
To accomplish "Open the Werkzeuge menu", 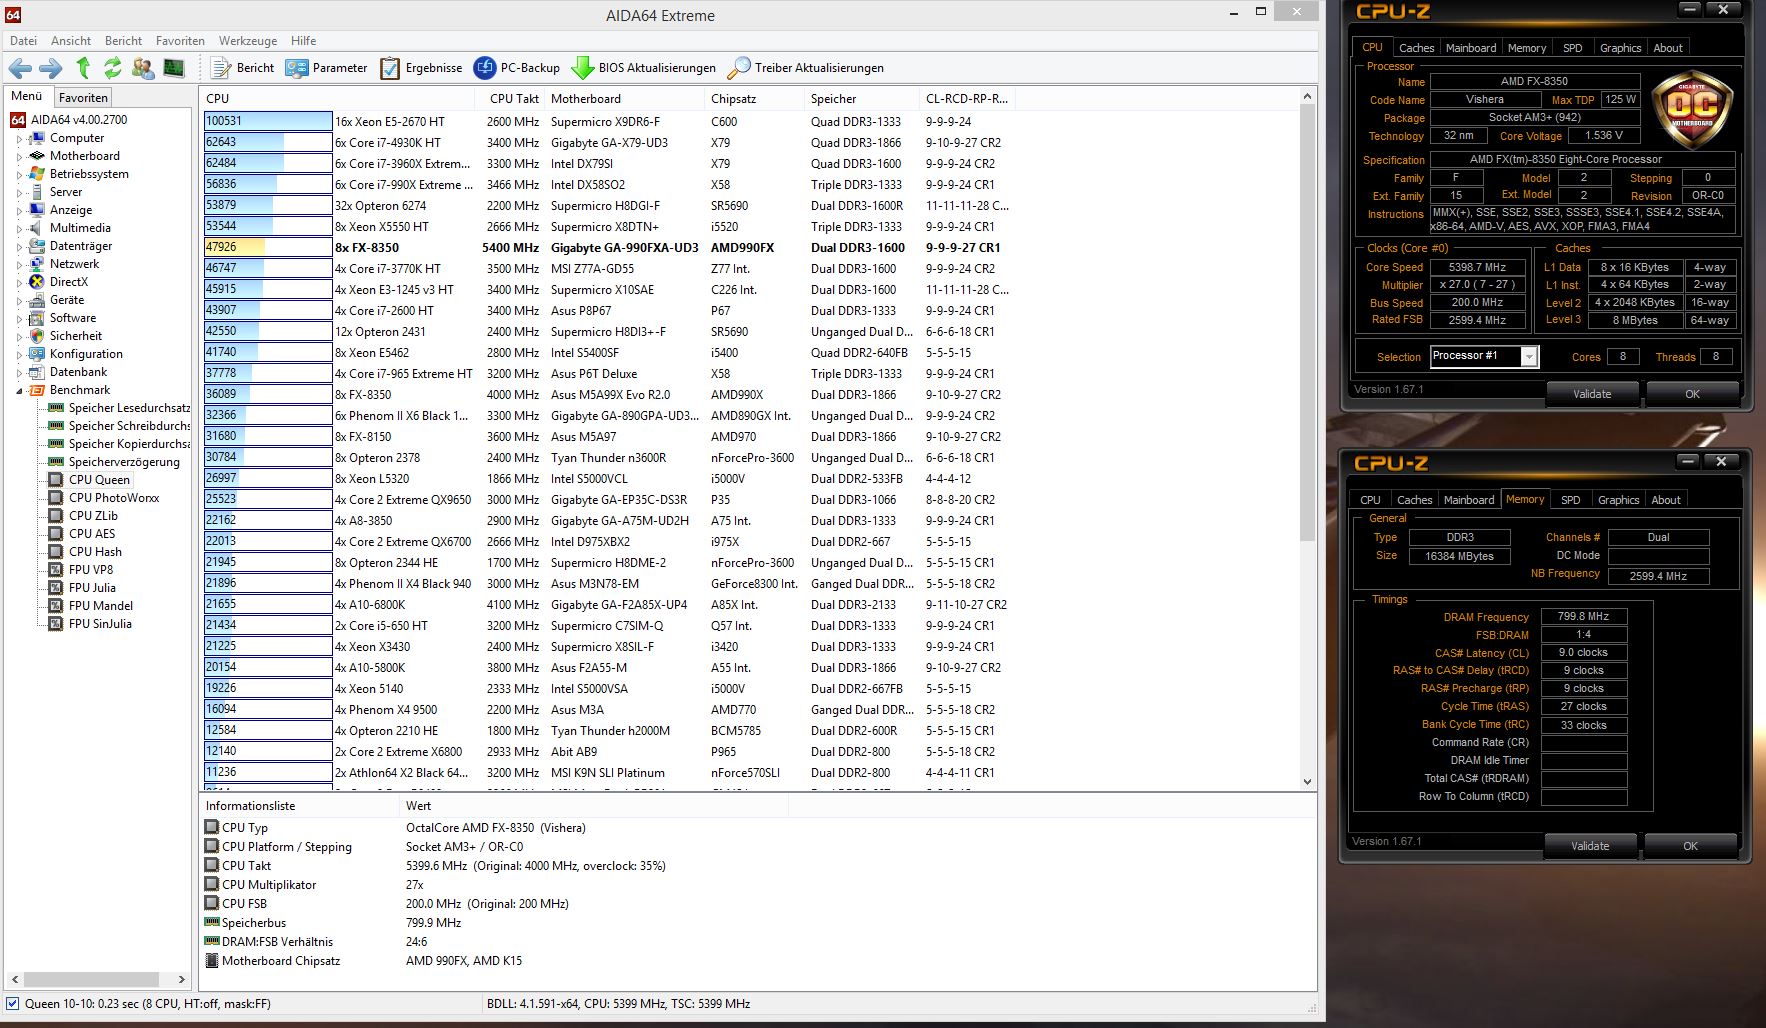I will click(x=248, y=41).
